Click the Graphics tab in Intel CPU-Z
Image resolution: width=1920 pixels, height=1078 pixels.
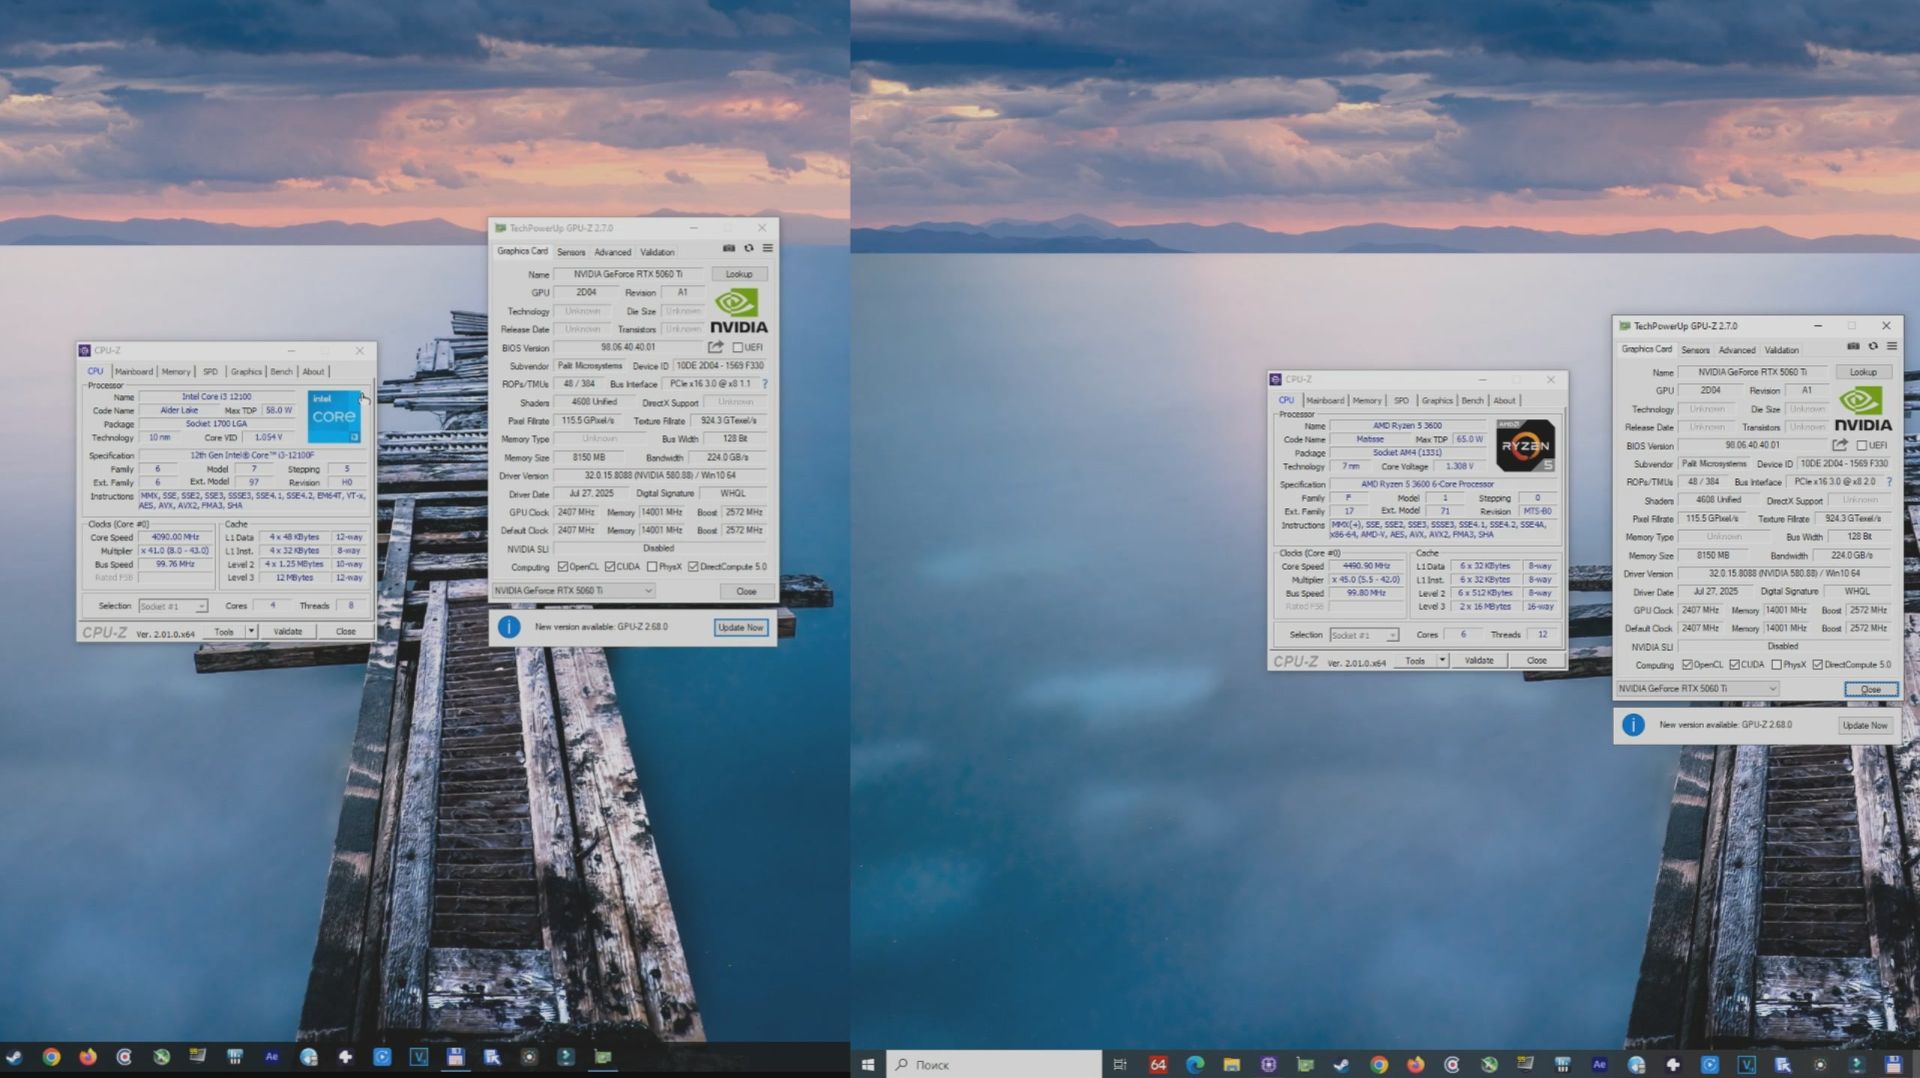coord(246,371)
